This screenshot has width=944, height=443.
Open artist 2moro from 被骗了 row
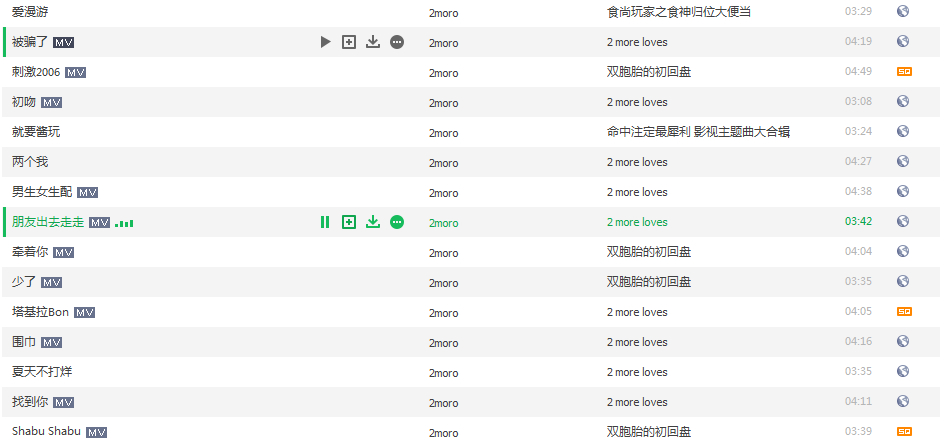pos(444,43)
